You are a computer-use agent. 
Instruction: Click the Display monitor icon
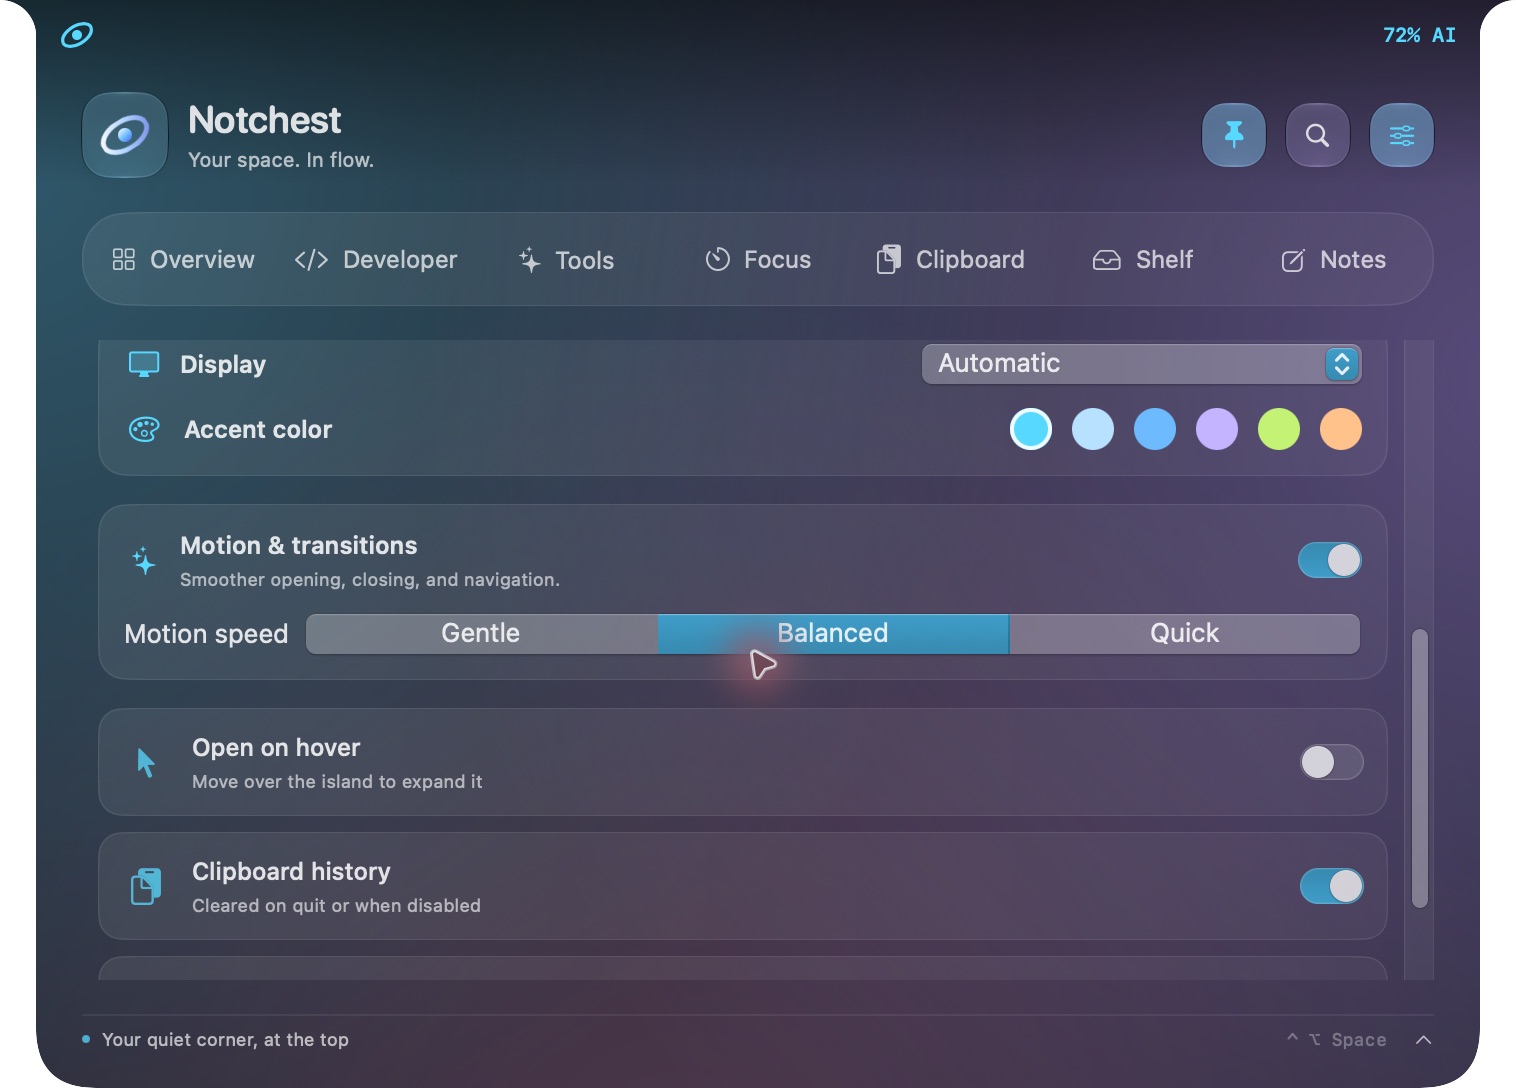tap(144, 364)
